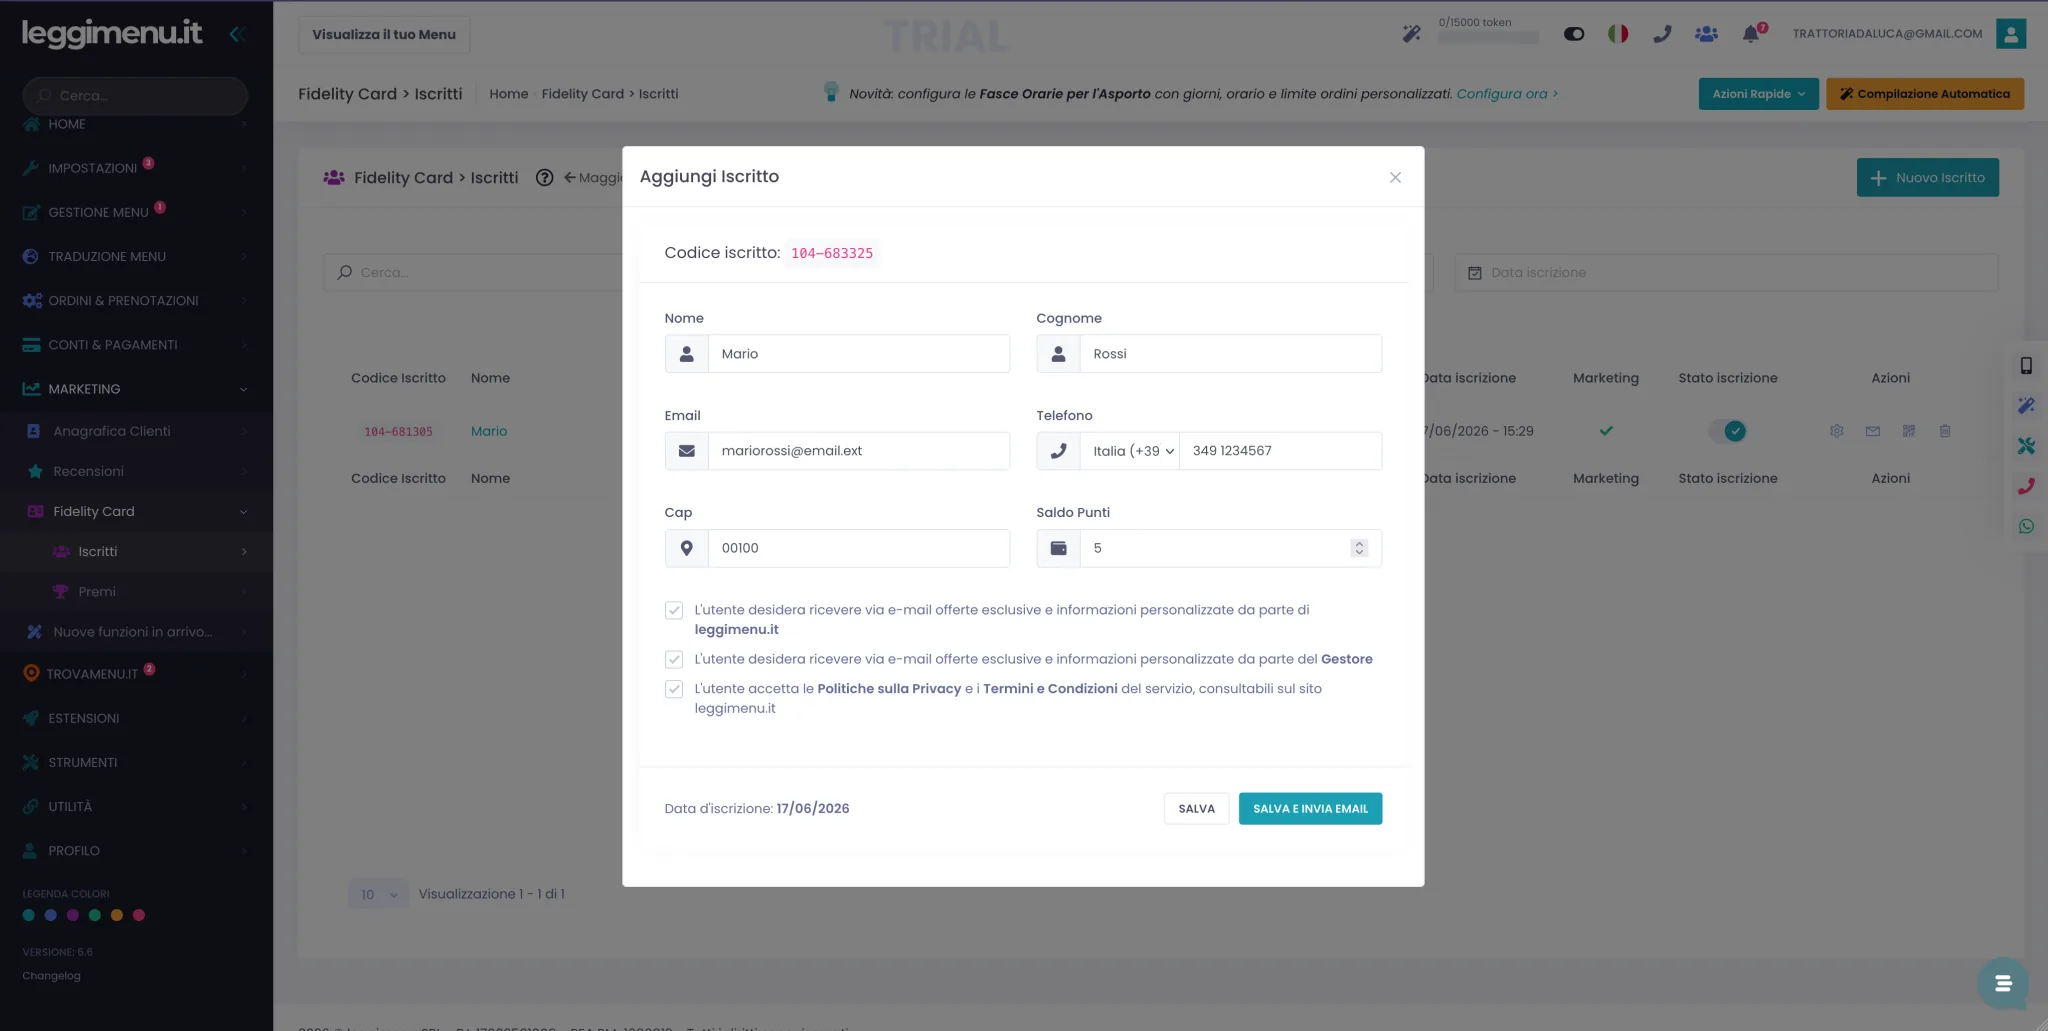
Task: Click the Politiche sulla Privacy link
Action: point(888,689)
